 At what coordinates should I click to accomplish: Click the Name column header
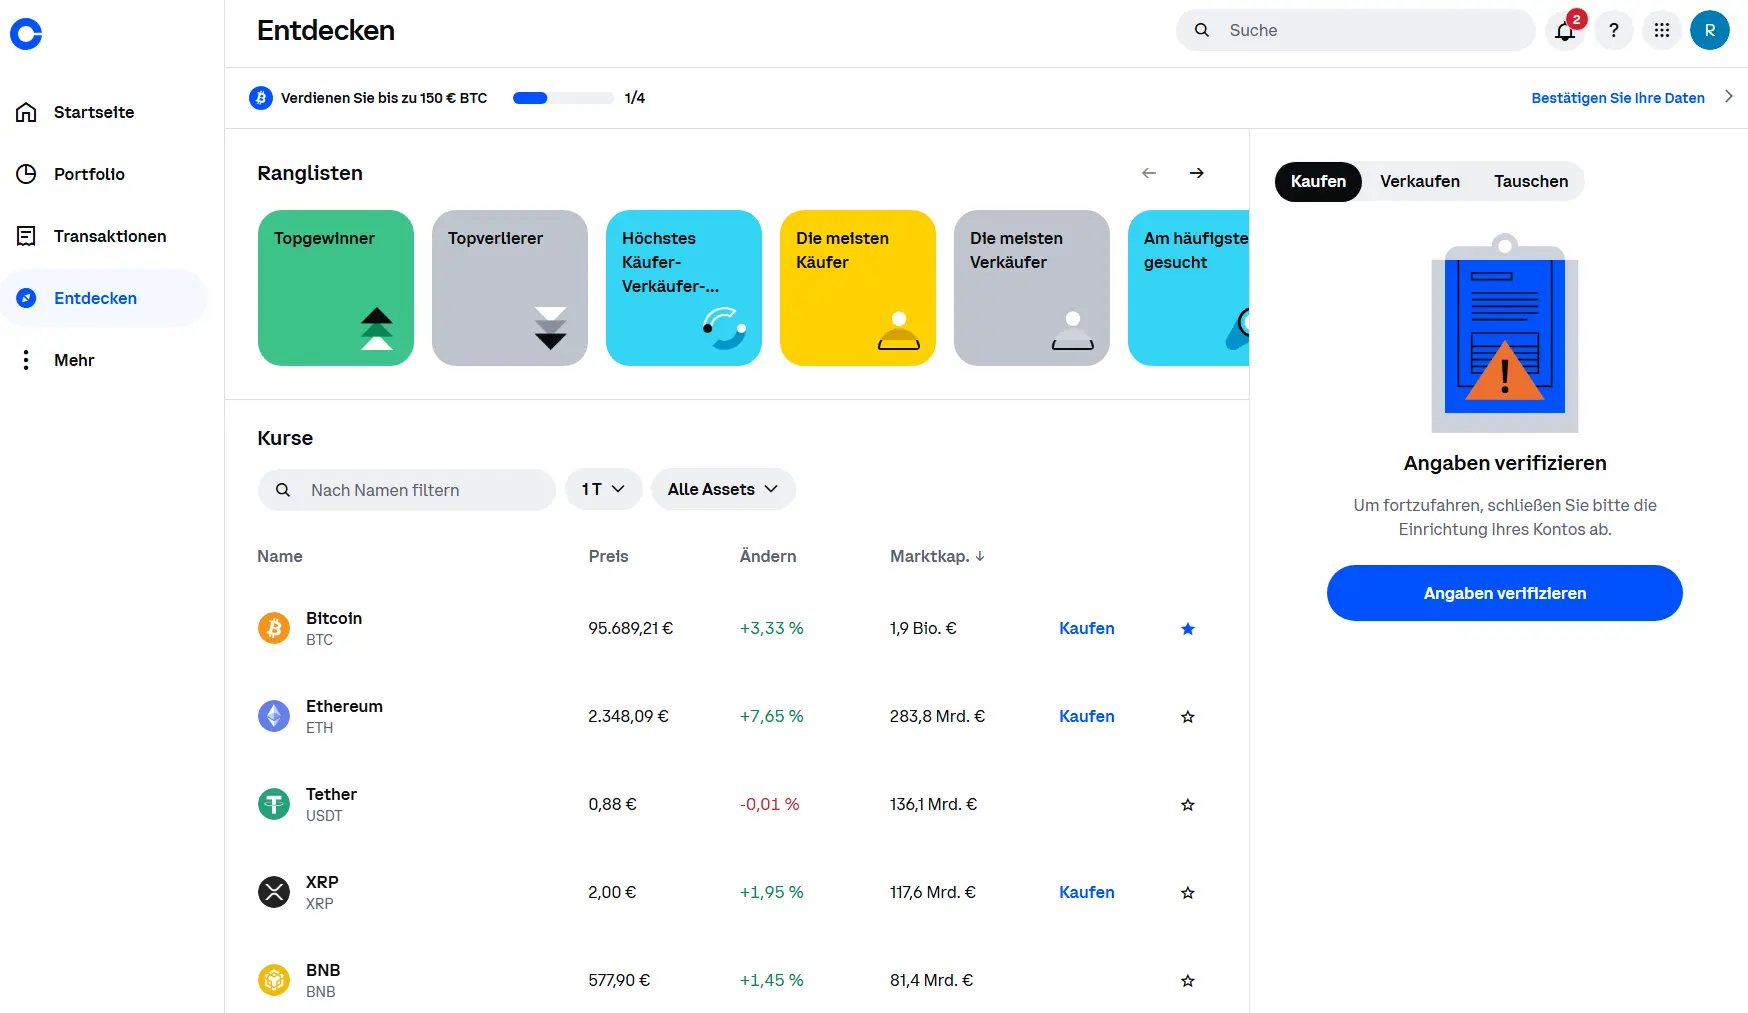[x=280, y=556]
